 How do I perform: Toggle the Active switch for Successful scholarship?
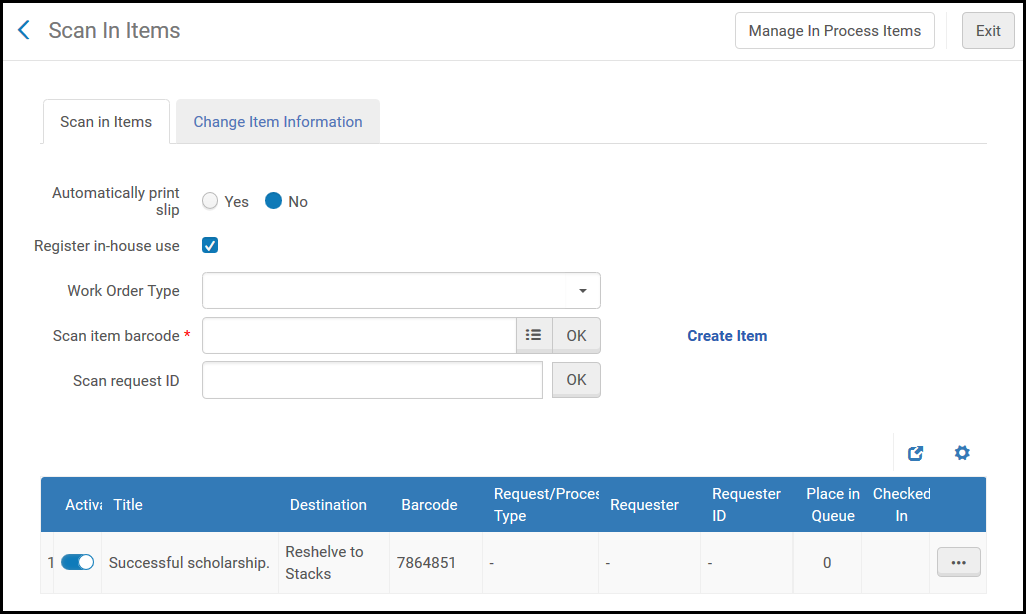tap(78, 563)
